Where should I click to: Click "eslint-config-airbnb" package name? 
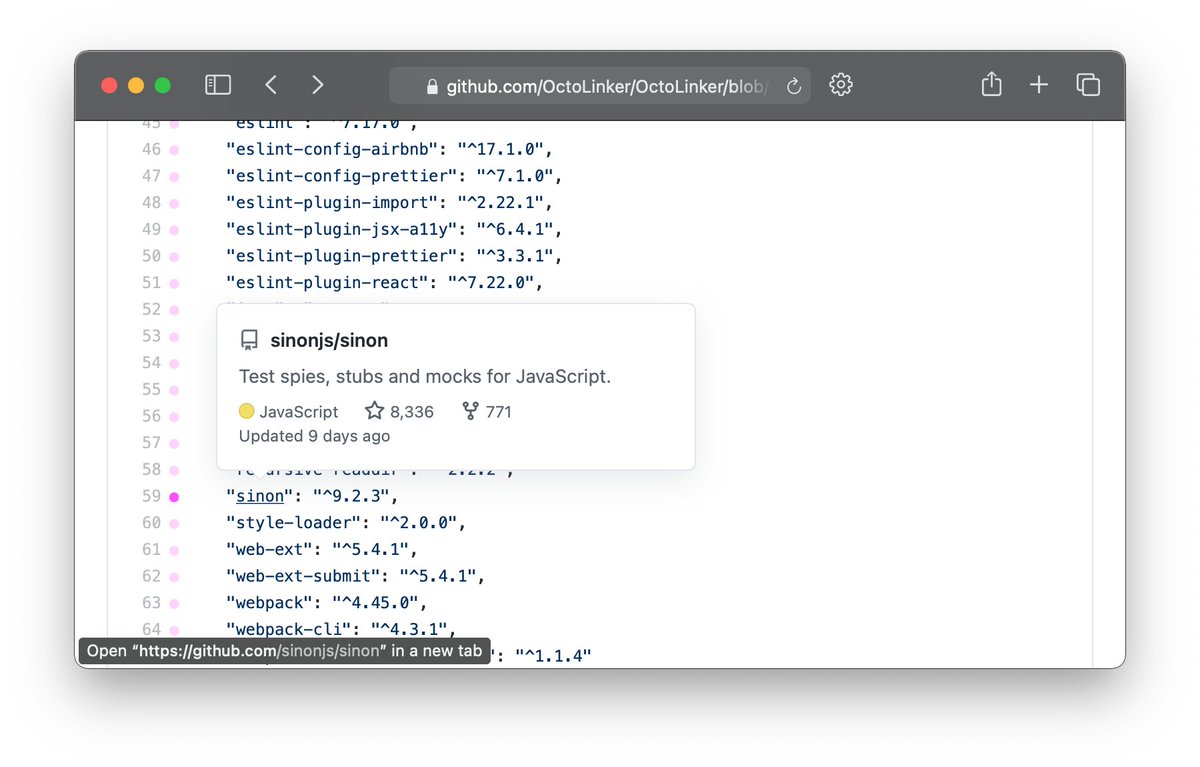coord(333,149)
